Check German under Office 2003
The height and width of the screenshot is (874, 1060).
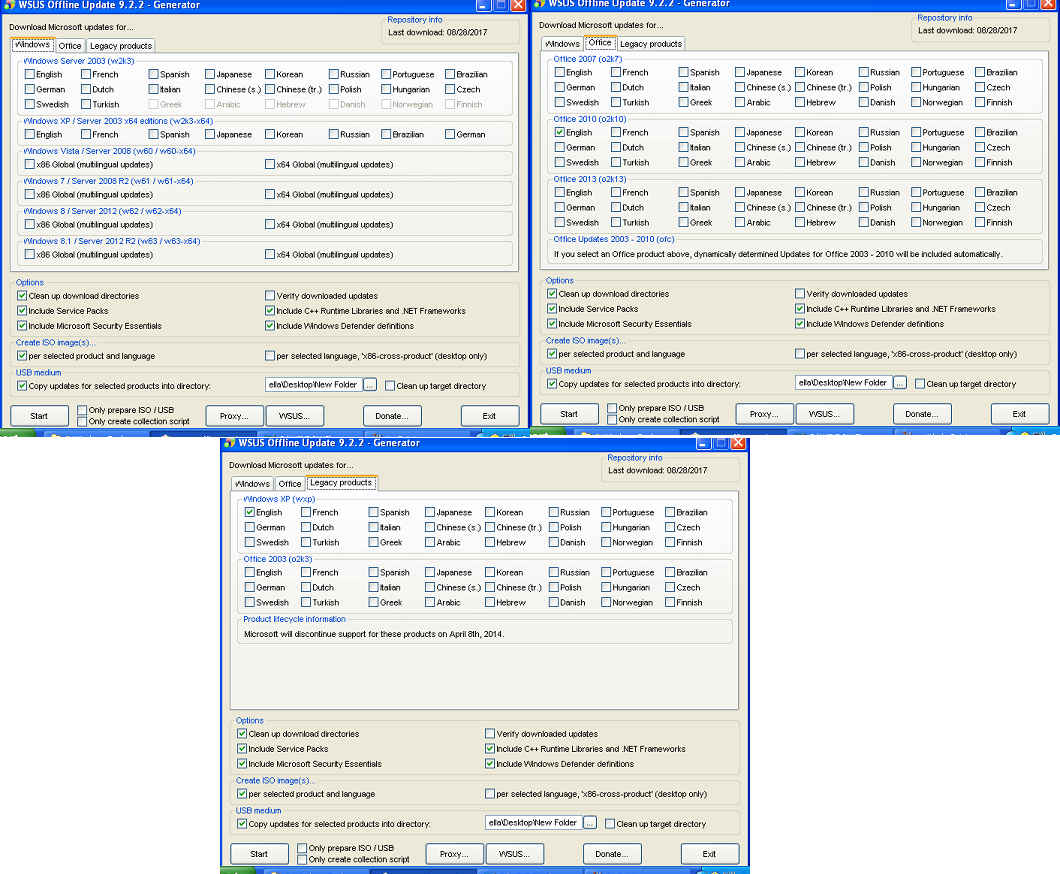250,587
